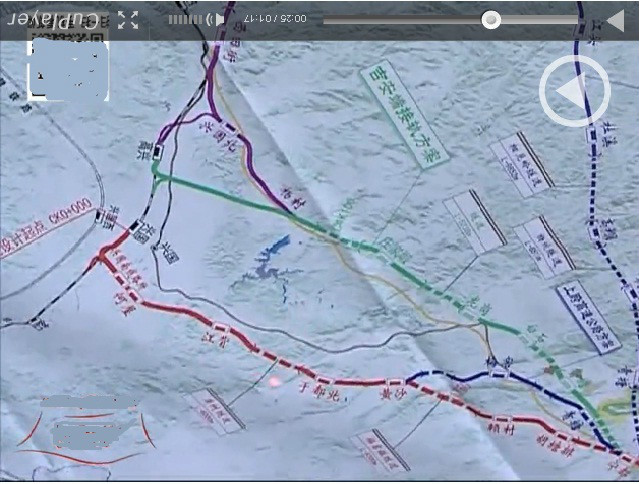Click the large circular play overlay button
The width and height of the screenshot is (639, 484).
[x=574, y=91]
